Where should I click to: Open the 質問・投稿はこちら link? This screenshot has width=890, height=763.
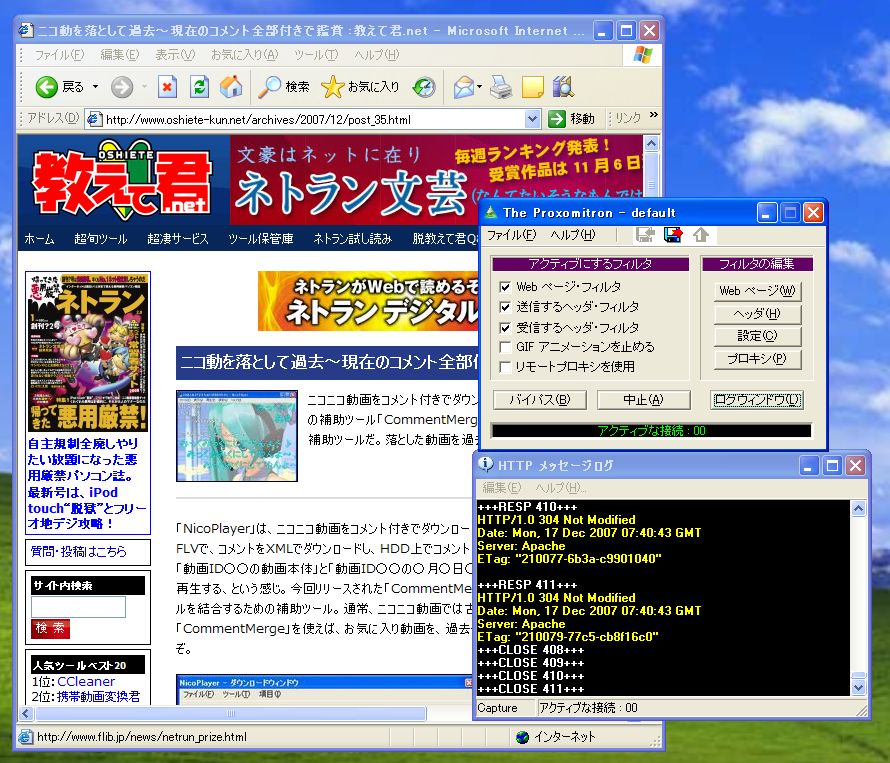[x=78, y=551]
